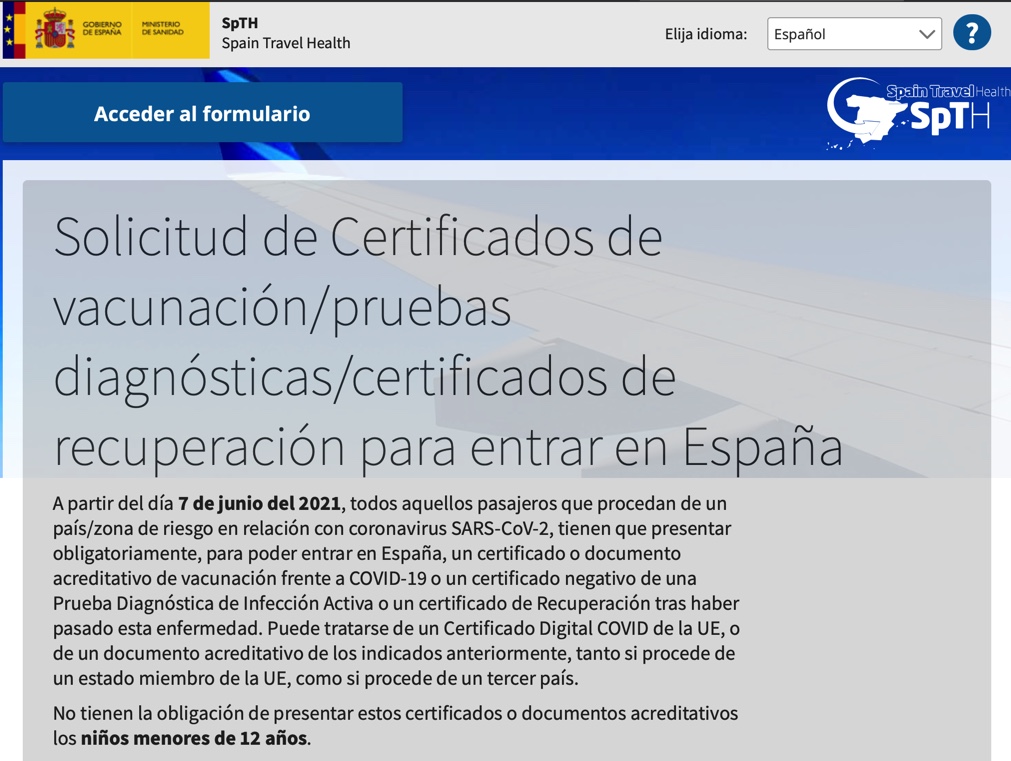The width and height of the screenshot is (1011, 761).
Task: Click the Spanish coat of arms emblem
Action: point(54,31)
